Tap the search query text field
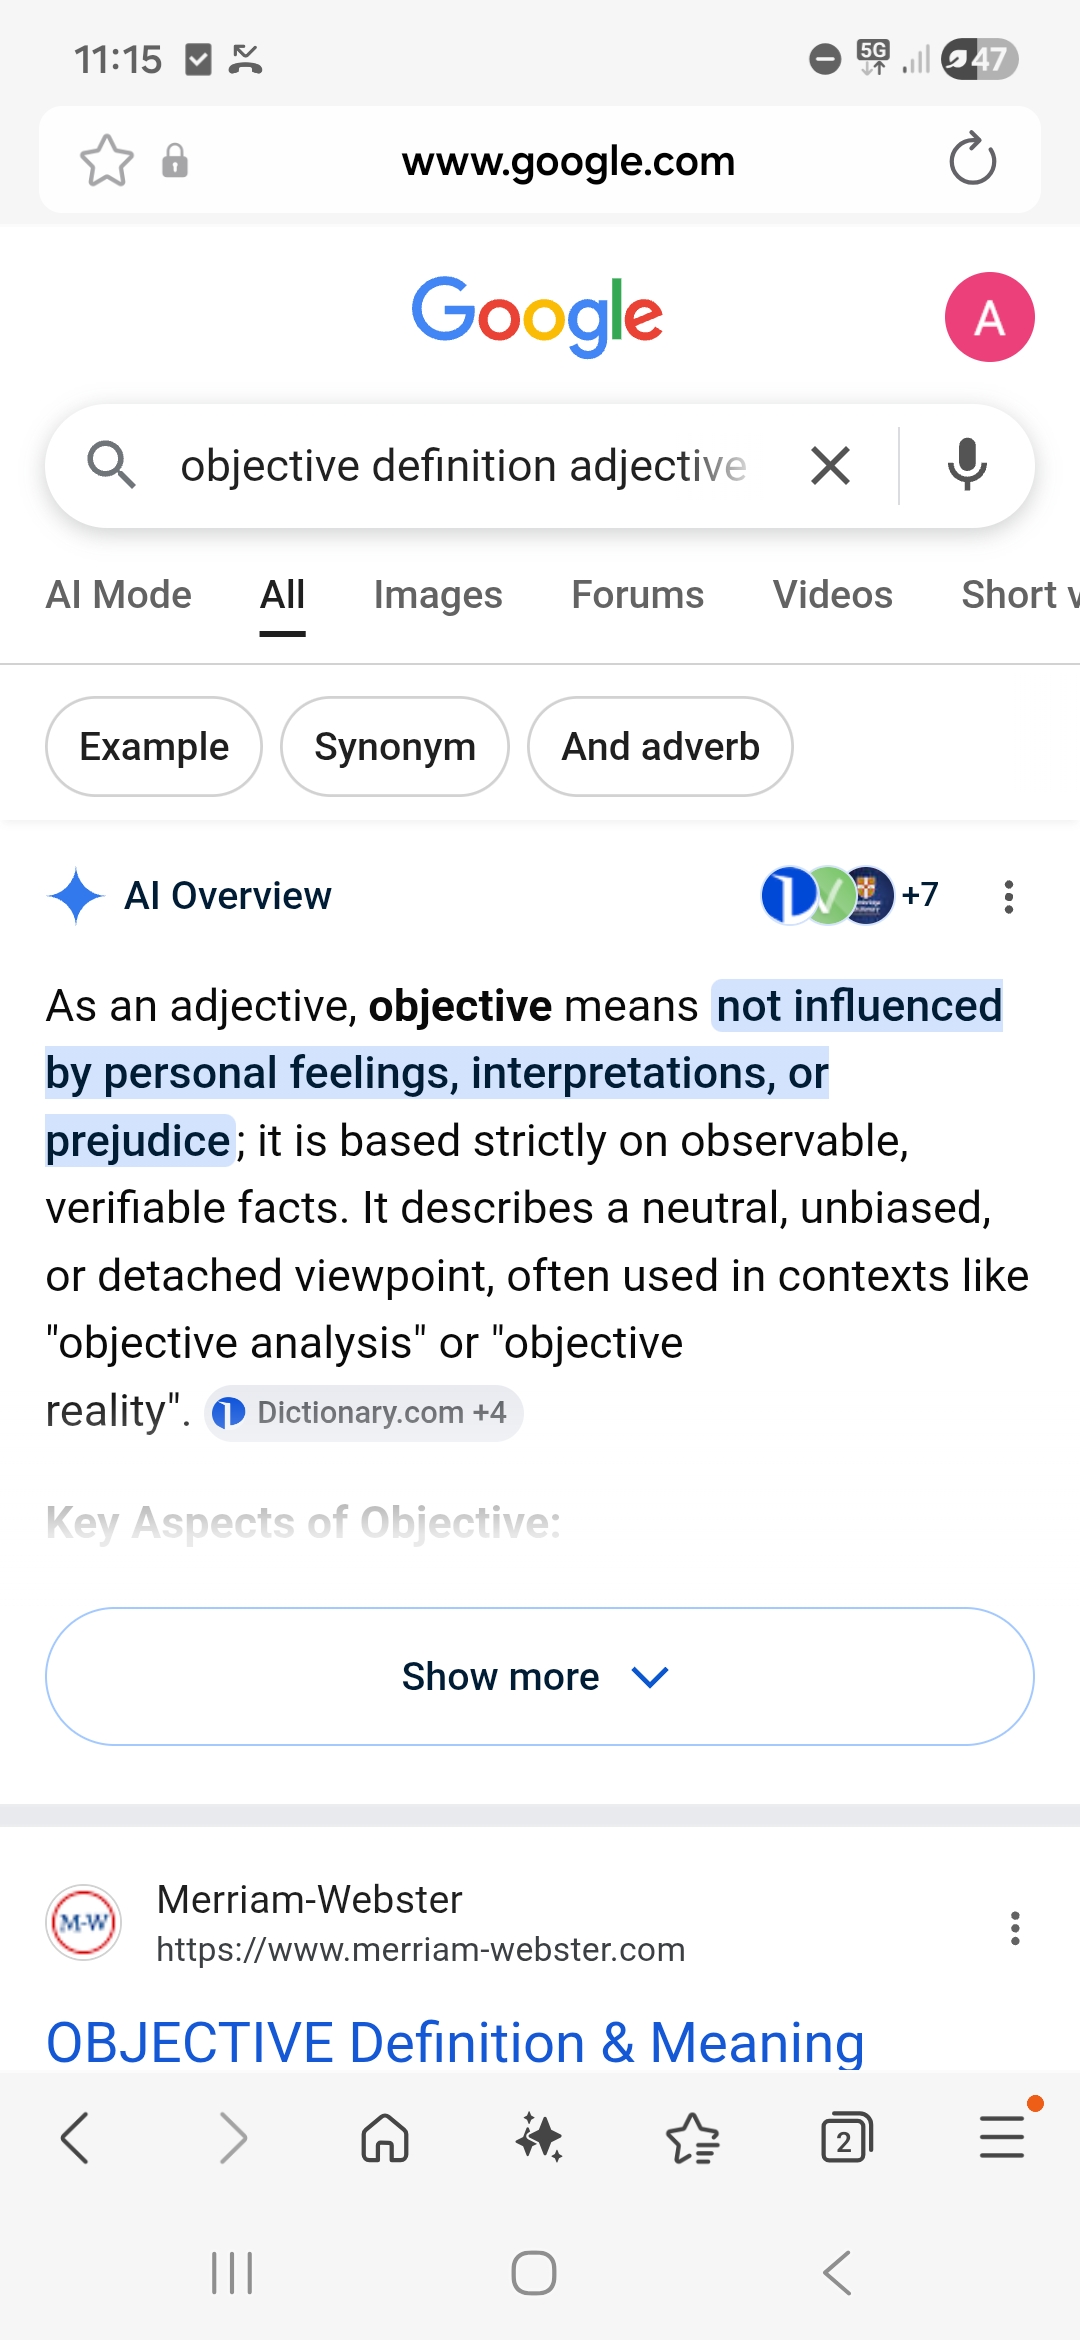This screenshot has height=2340, width=1080. (x=462, y=466)
